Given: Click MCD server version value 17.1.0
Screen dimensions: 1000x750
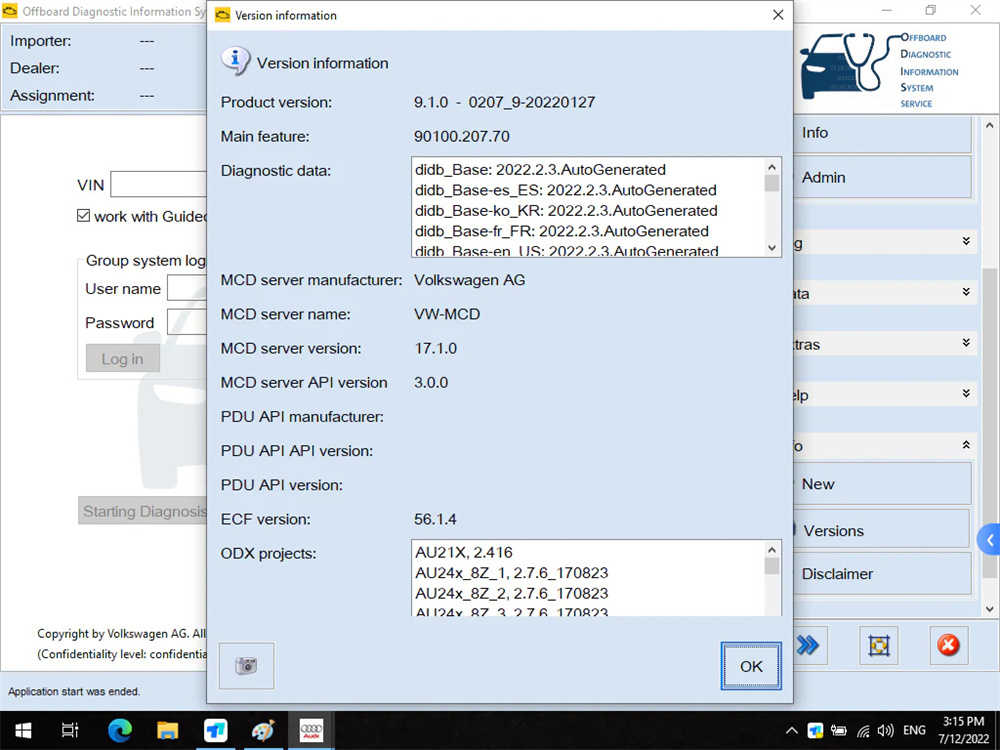Looking at the screenshot, I should (x=436, y=348).
